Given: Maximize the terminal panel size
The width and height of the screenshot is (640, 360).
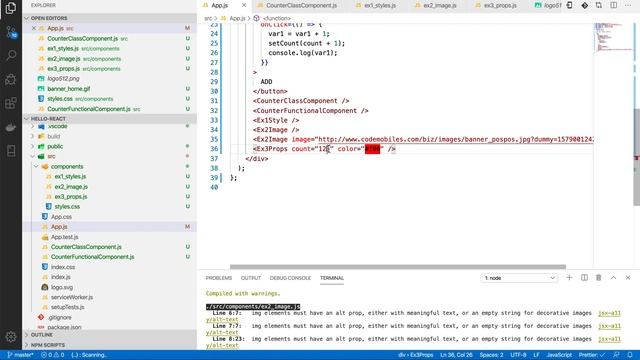Looking at the screenshot, I should click(613, 278).
